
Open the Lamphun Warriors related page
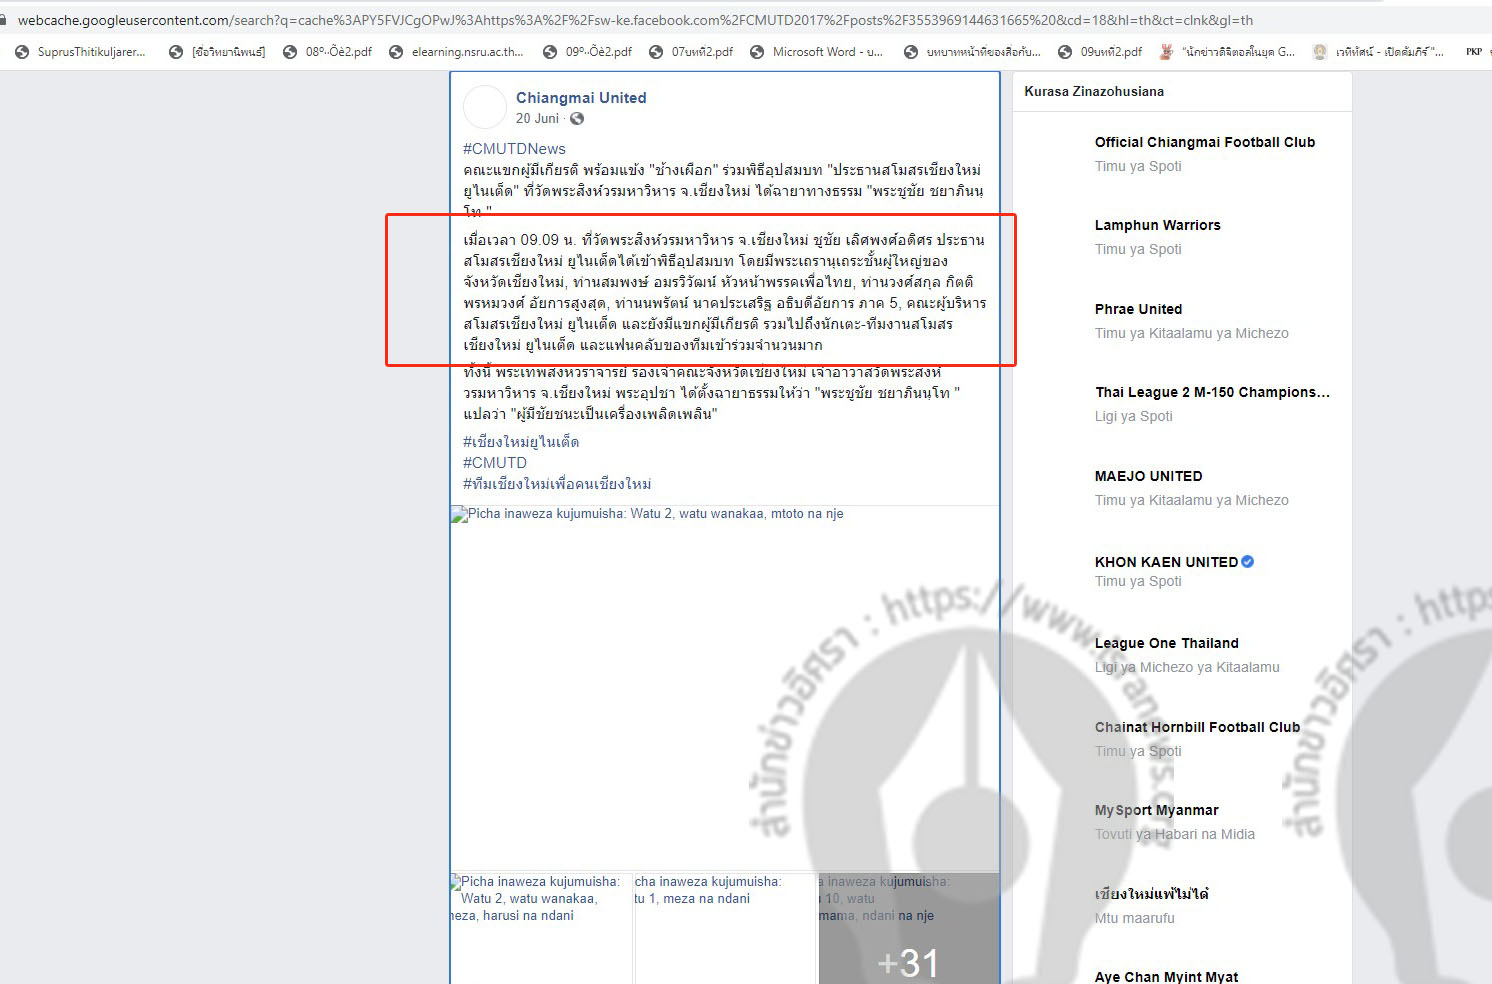pos(1157,225)
